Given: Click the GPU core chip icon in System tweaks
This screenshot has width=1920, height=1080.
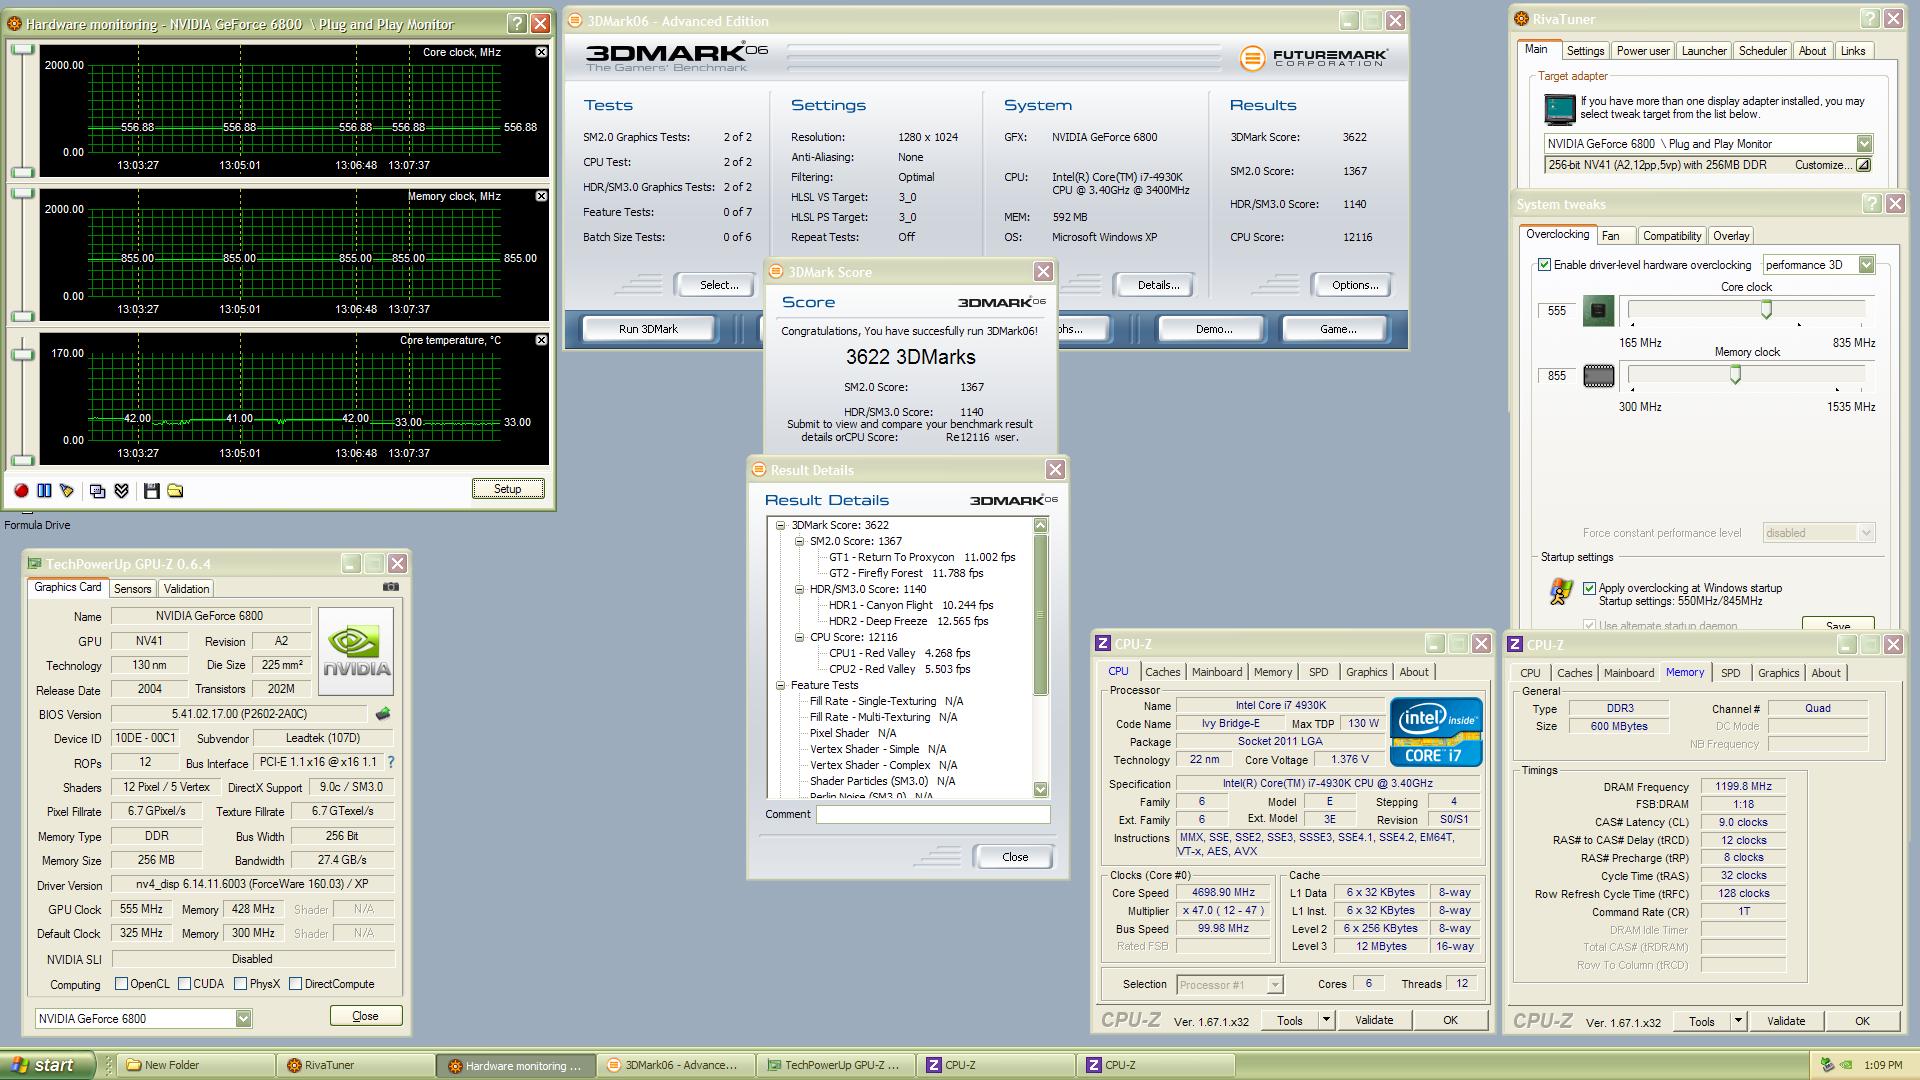Looking at the screenshot, I should point(1598,311).
